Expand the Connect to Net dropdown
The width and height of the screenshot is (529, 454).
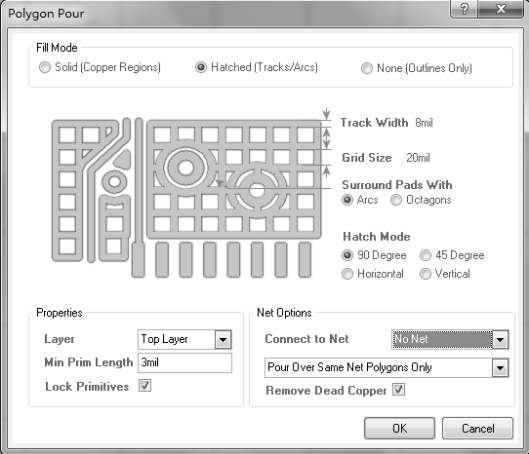[500, 339]
